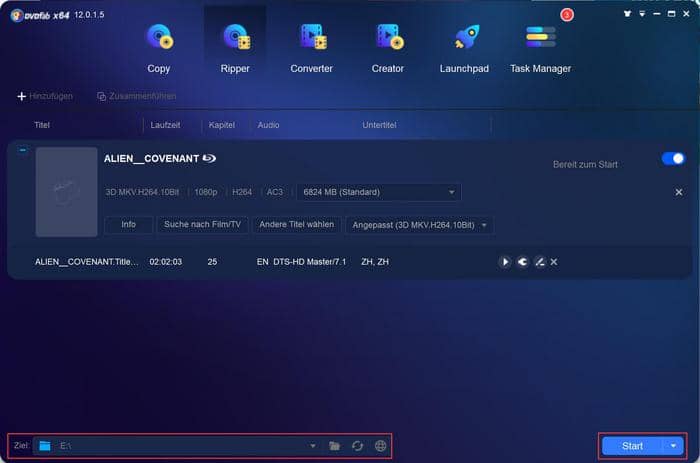
Task: Click the 1080p resolution label
Action: pos(206,192)
